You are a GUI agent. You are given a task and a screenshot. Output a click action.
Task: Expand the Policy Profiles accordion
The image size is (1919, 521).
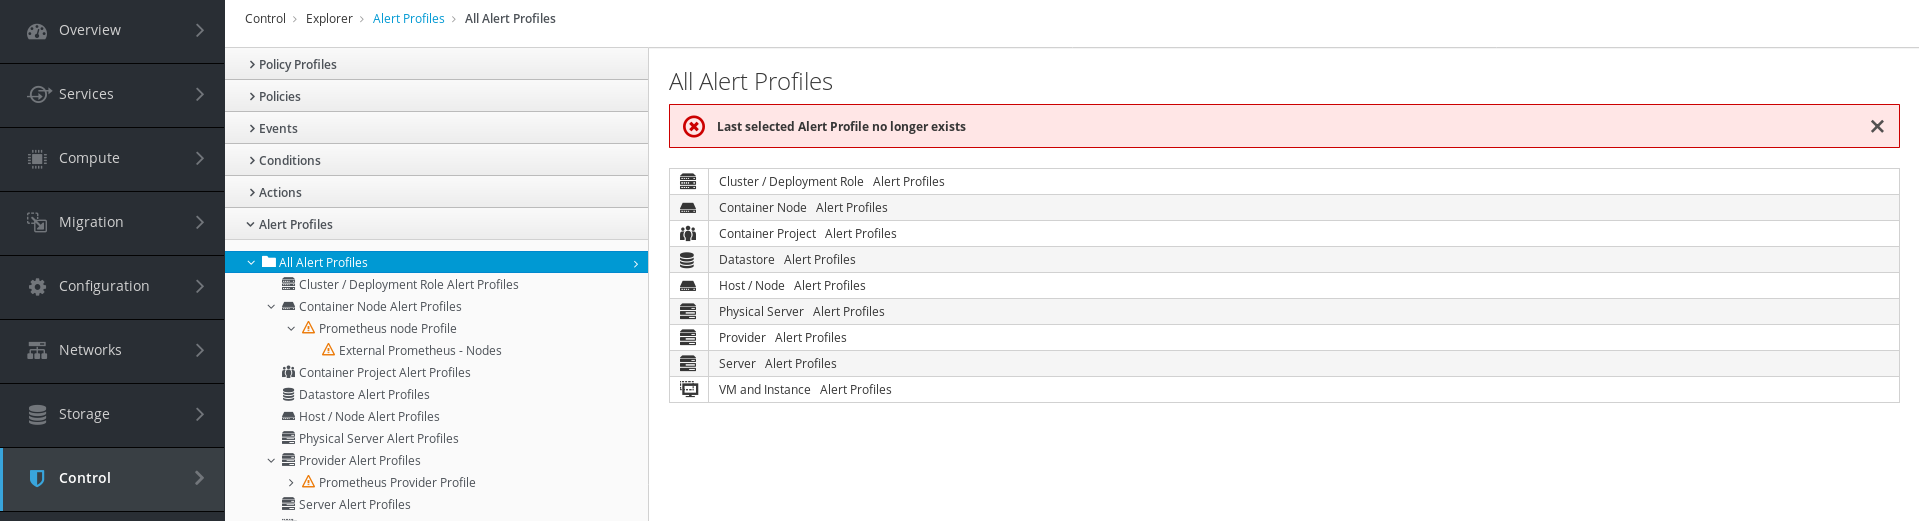pos(436,64)
